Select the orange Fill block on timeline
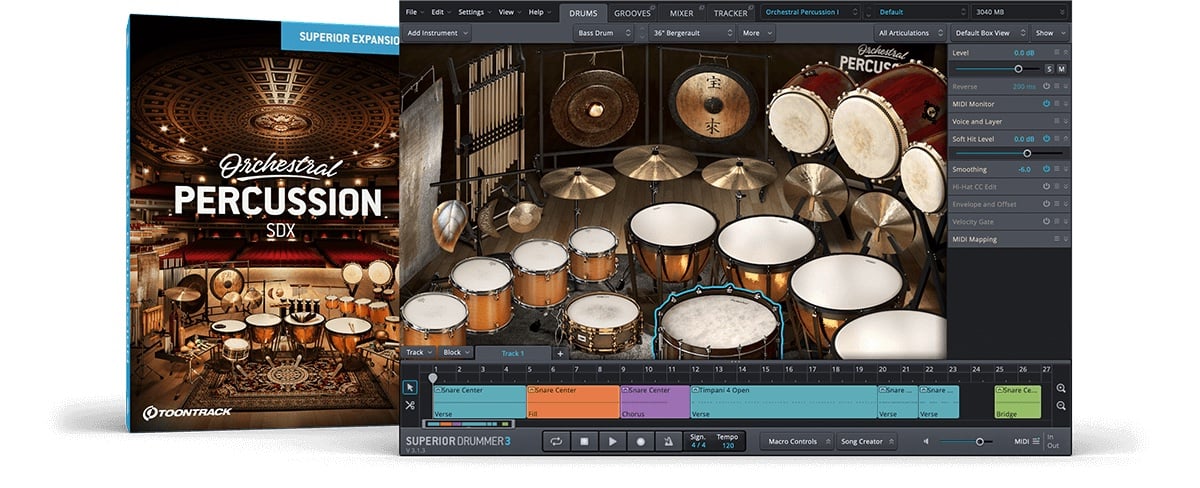Image resolution: width=1200 pixels, height=488 pixels. pos(572,401)
